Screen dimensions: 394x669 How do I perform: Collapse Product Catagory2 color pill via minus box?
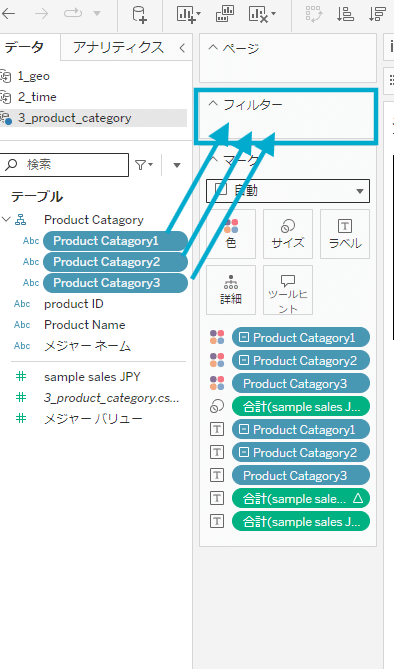click(x=244, y=361)
